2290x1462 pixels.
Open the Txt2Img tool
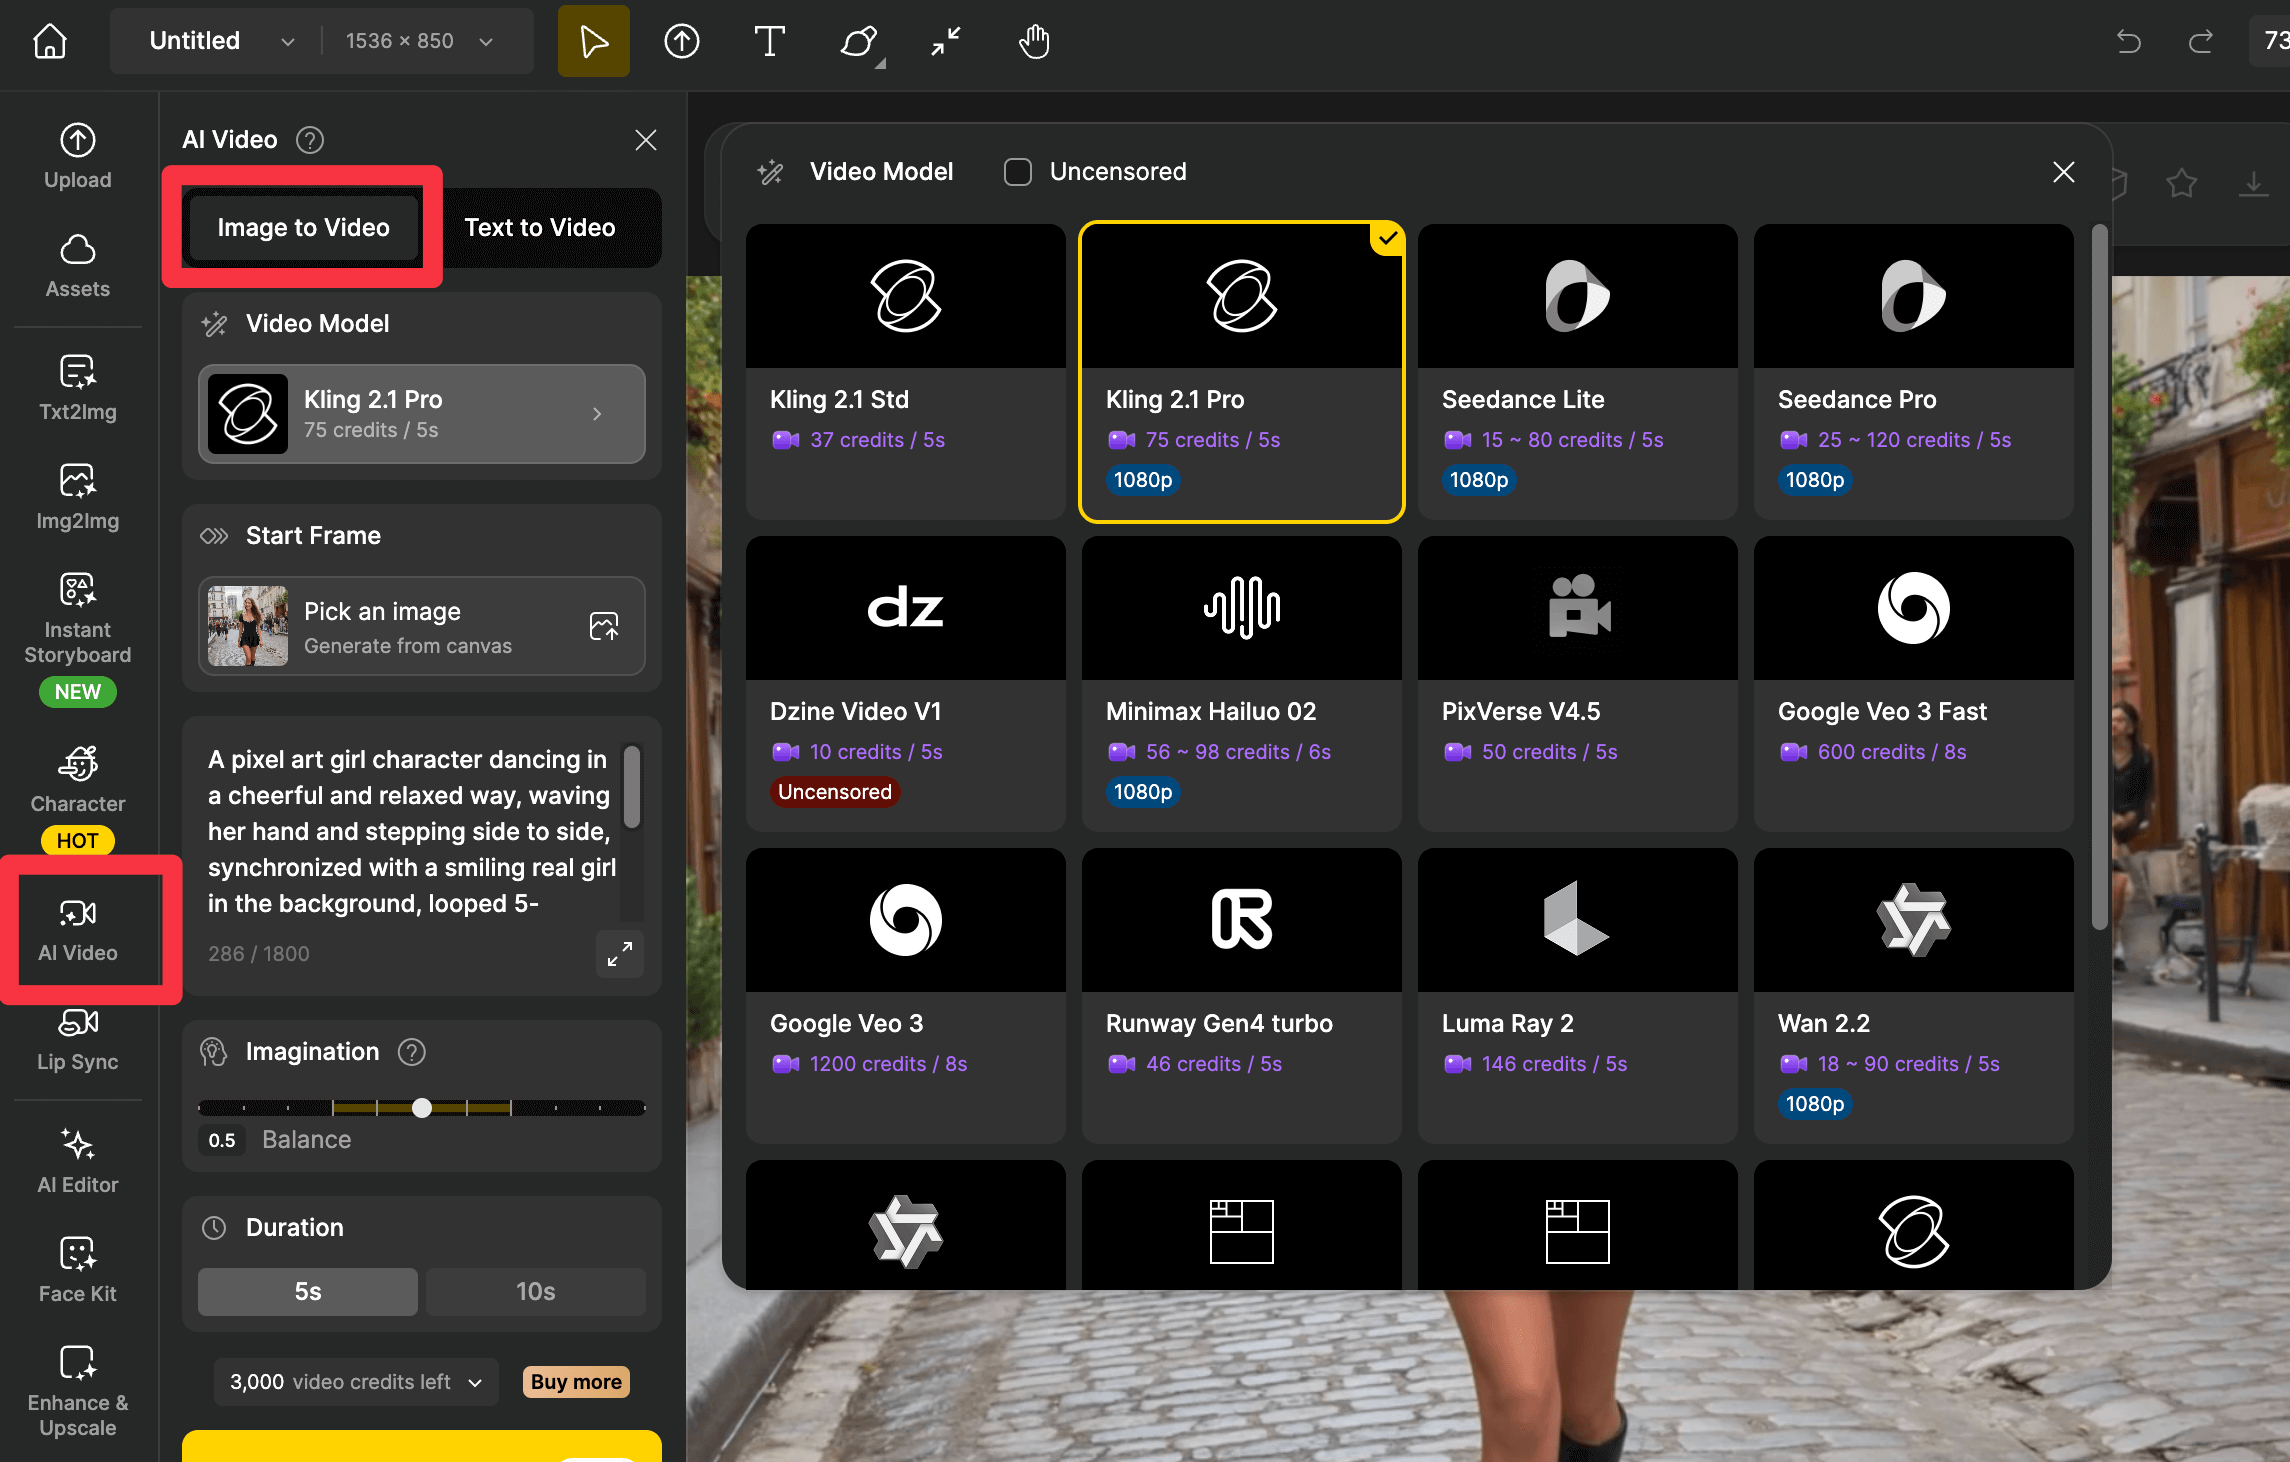[78, 388]
